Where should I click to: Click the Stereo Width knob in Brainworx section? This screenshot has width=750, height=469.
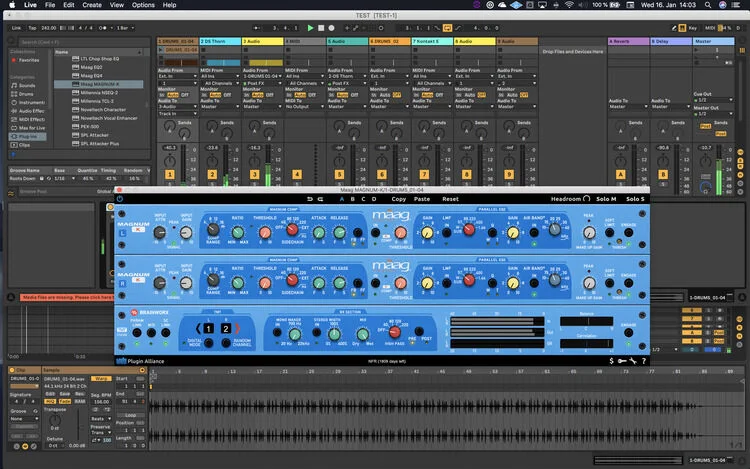click(x=335, y=334)
